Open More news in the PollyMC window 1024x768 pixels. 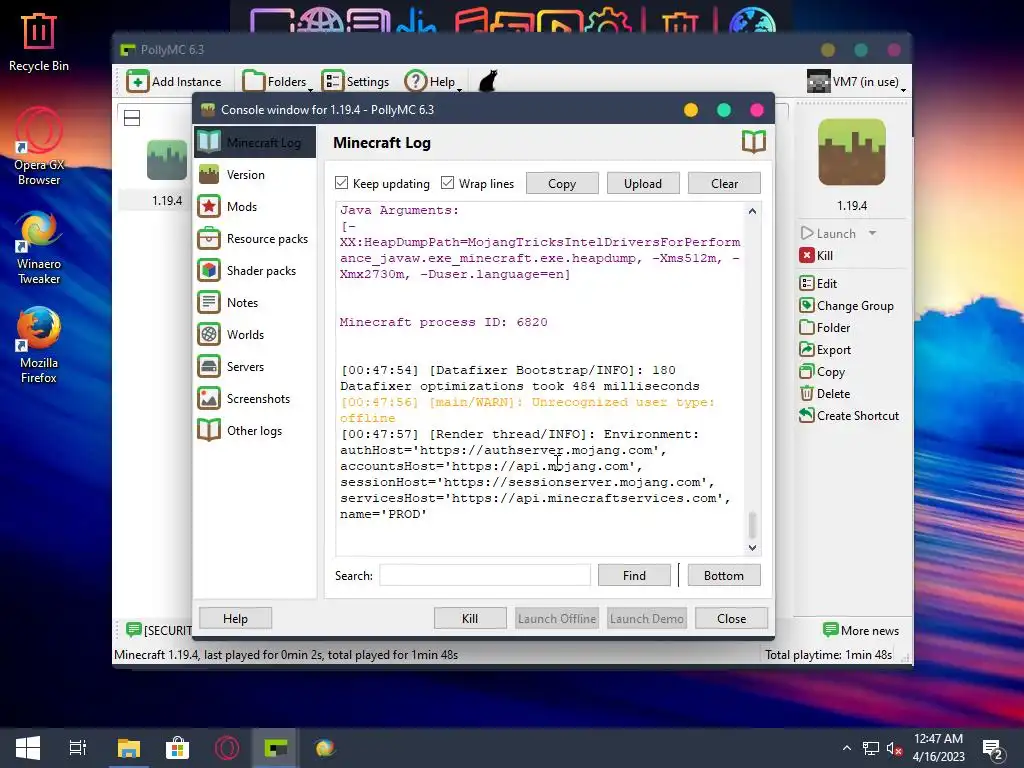(861, 630)
